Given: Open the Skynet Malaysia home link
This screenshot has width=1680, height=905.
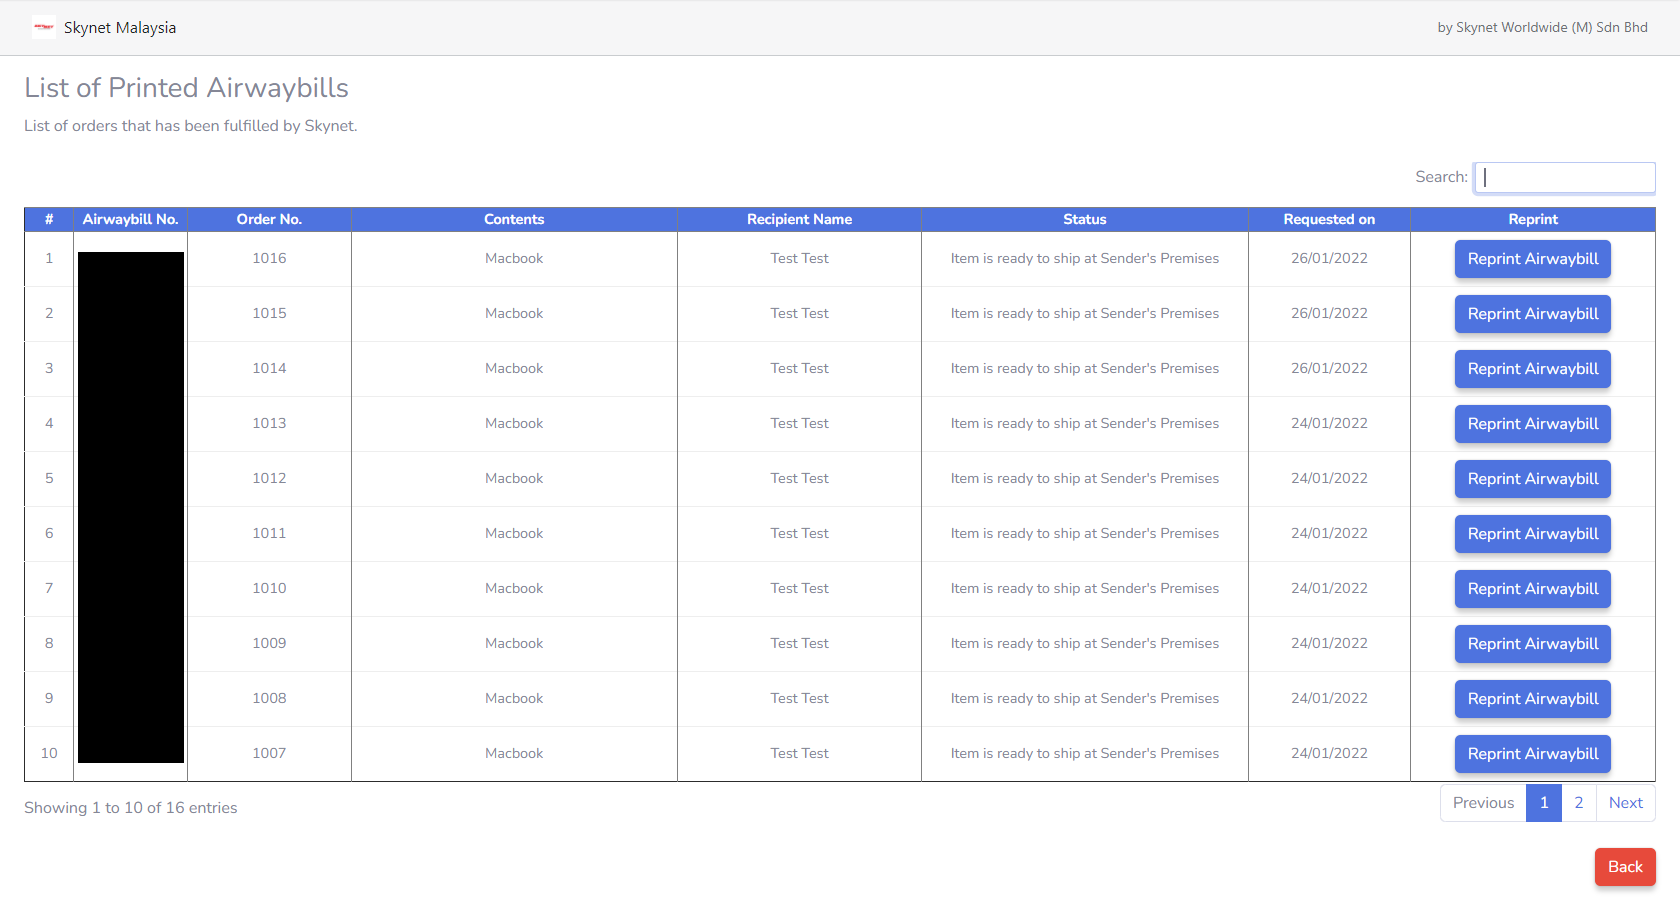Looking at the screenshot, I should 119,27.
